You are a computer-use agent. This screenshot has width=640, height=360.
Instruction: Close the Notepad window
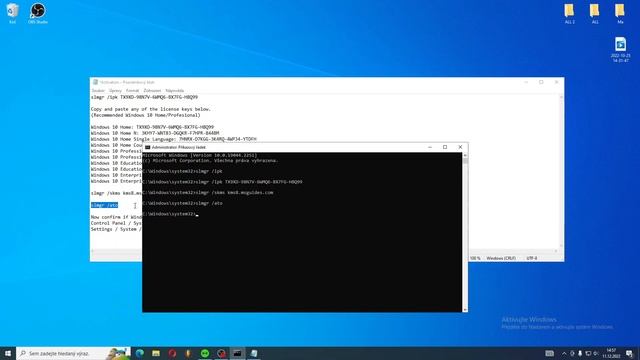[x=556, y=82]
